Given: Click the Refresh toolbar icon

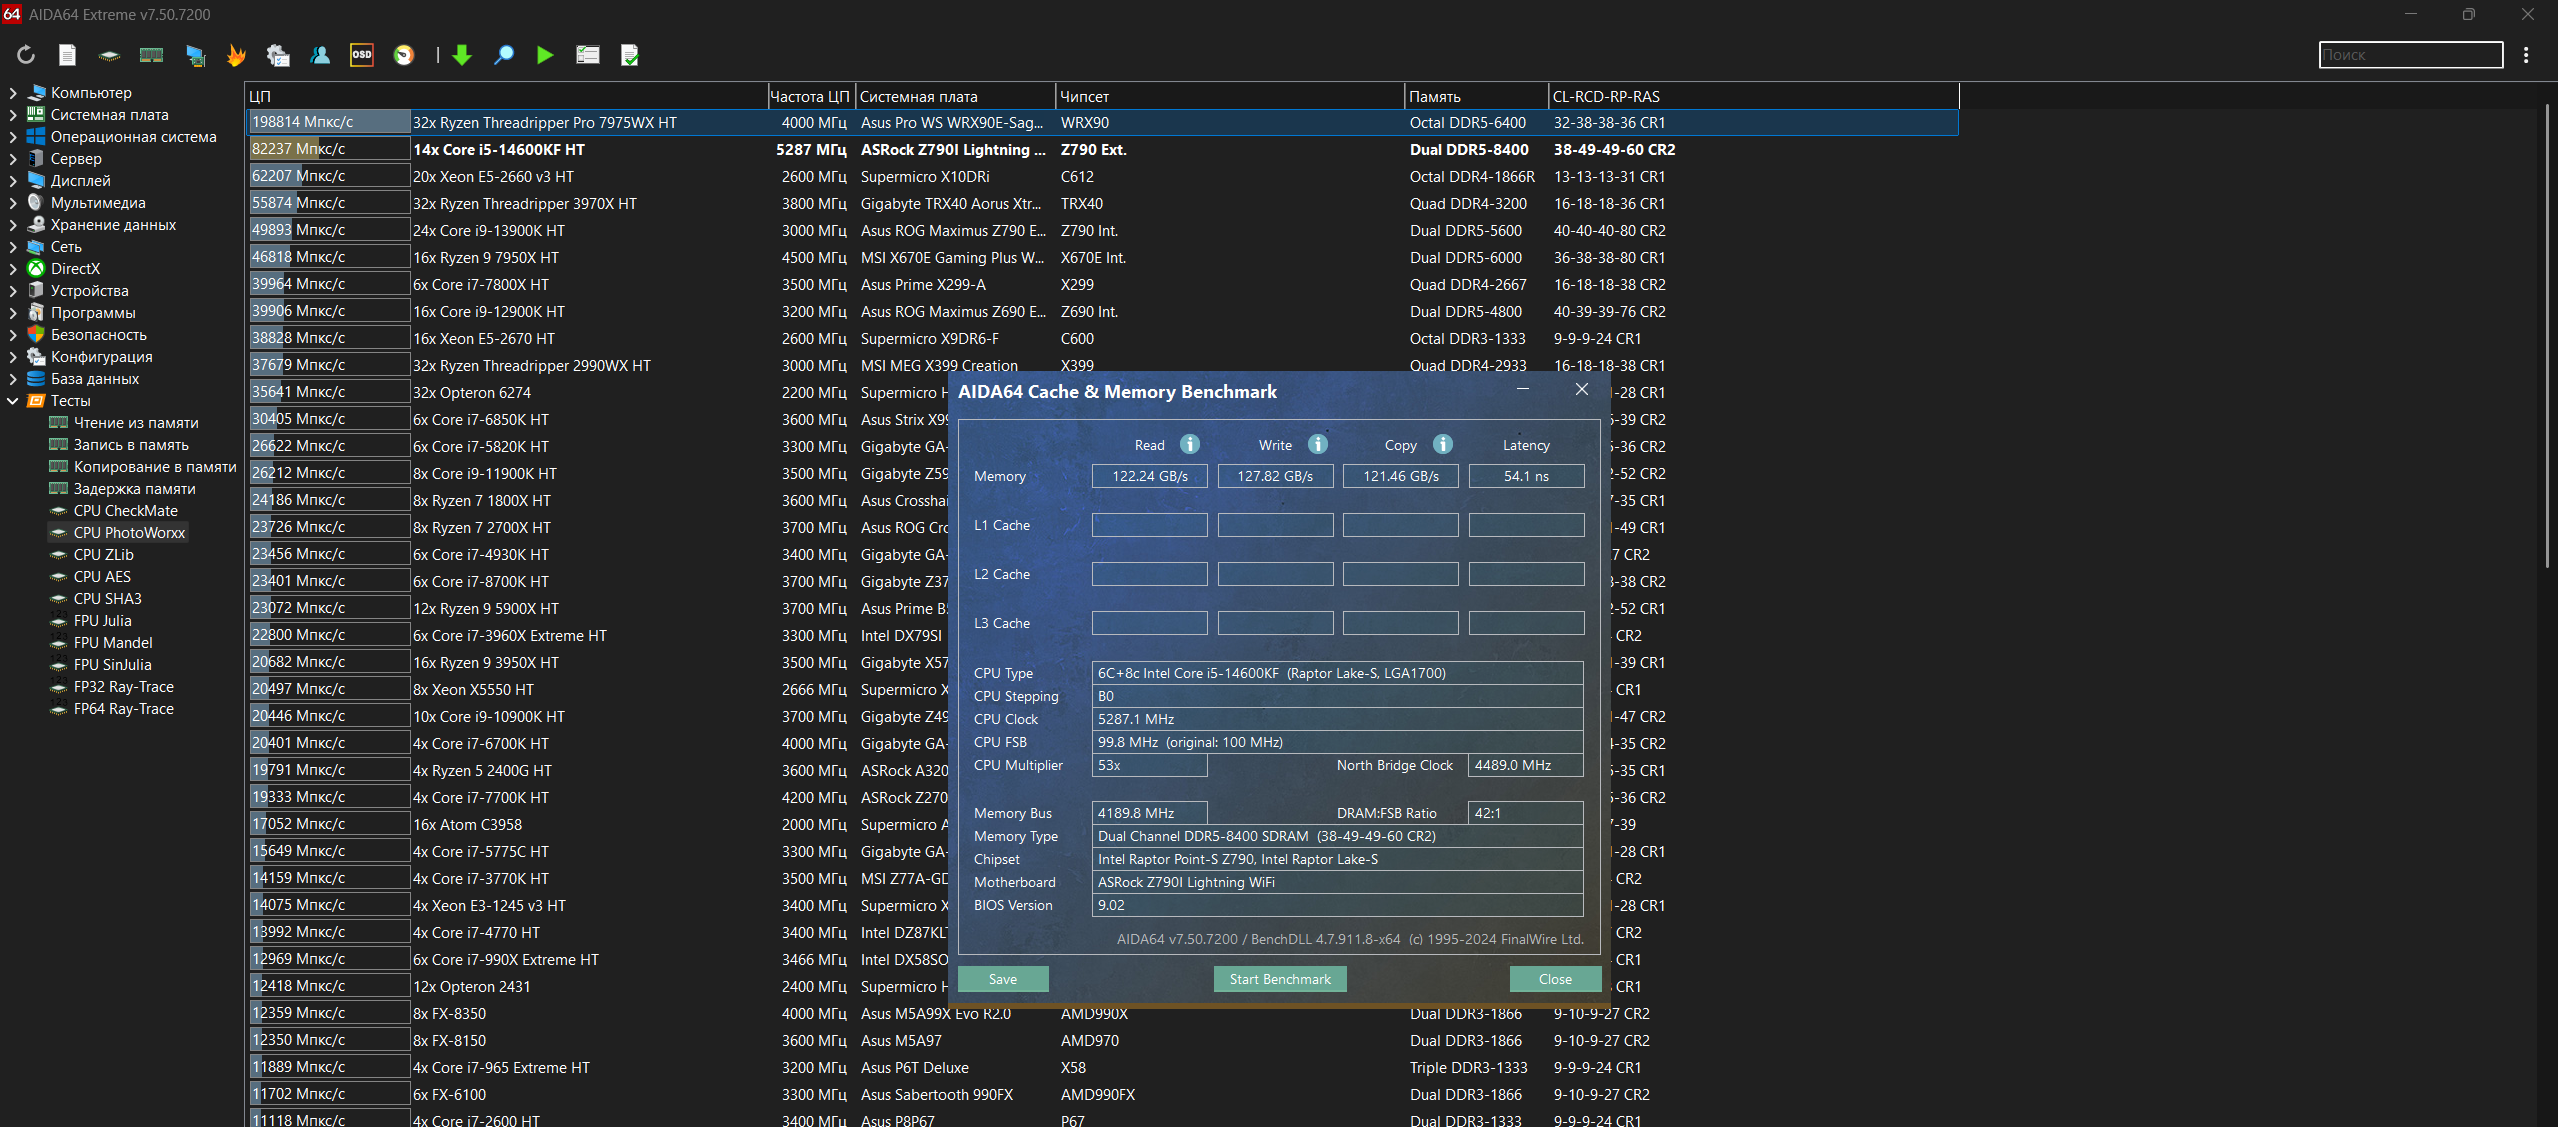Looking at the screenshot, I should [26, 55].
